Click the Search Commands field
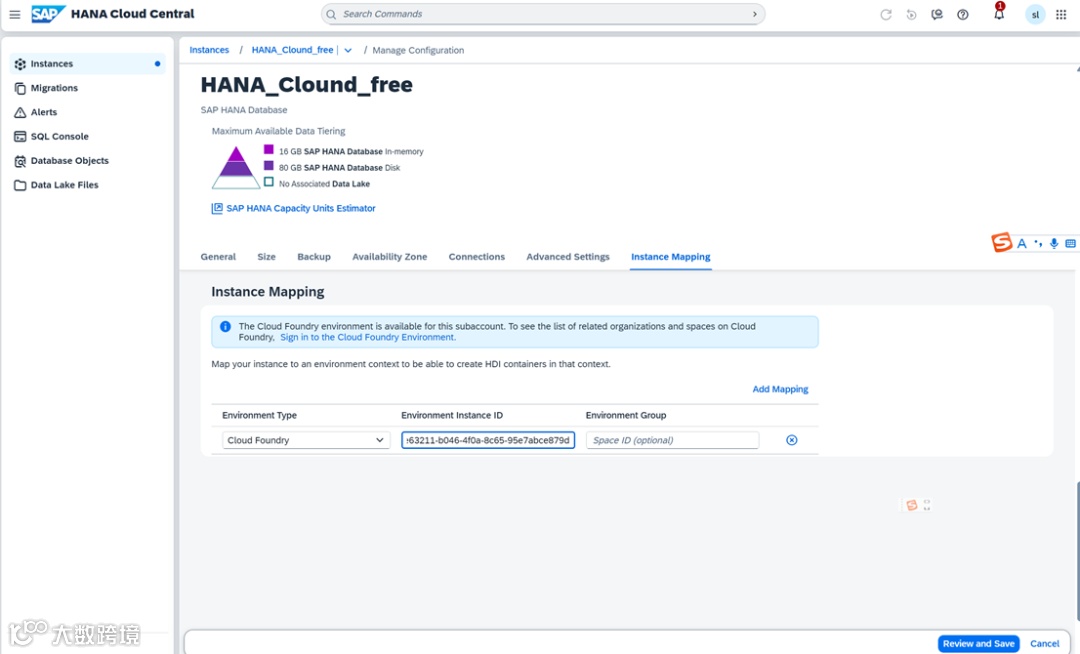The image size is (1080, 654). pos(543,14)
